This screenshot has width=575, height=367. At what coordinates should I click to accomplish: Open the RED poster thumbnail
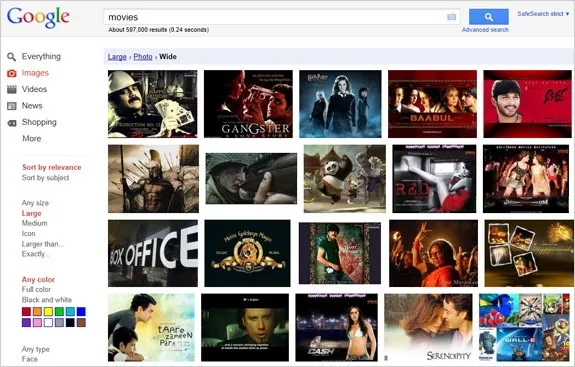434,179
